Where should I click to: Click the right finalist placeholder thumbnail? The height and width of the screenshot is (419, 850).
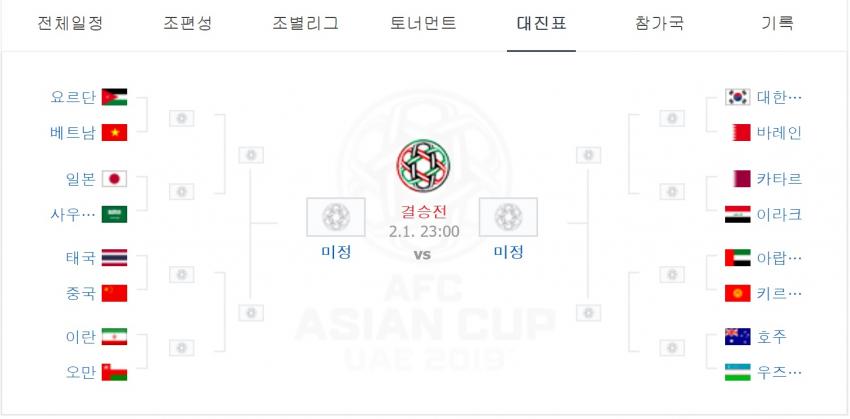[x=508, y=217]
